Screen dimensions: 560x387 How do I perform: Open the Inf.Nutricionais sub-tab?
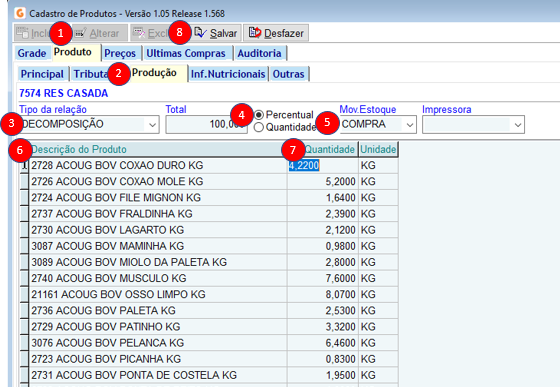(x=228, y=74)
